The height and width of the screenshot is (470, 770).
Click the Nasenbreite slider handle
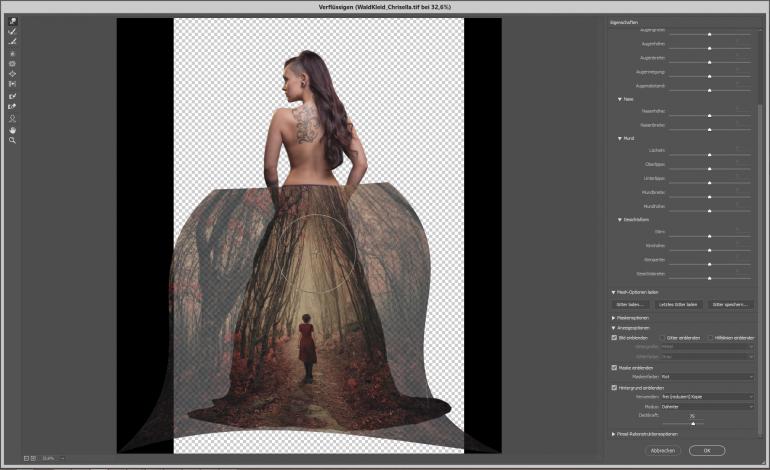coord(709,130)
